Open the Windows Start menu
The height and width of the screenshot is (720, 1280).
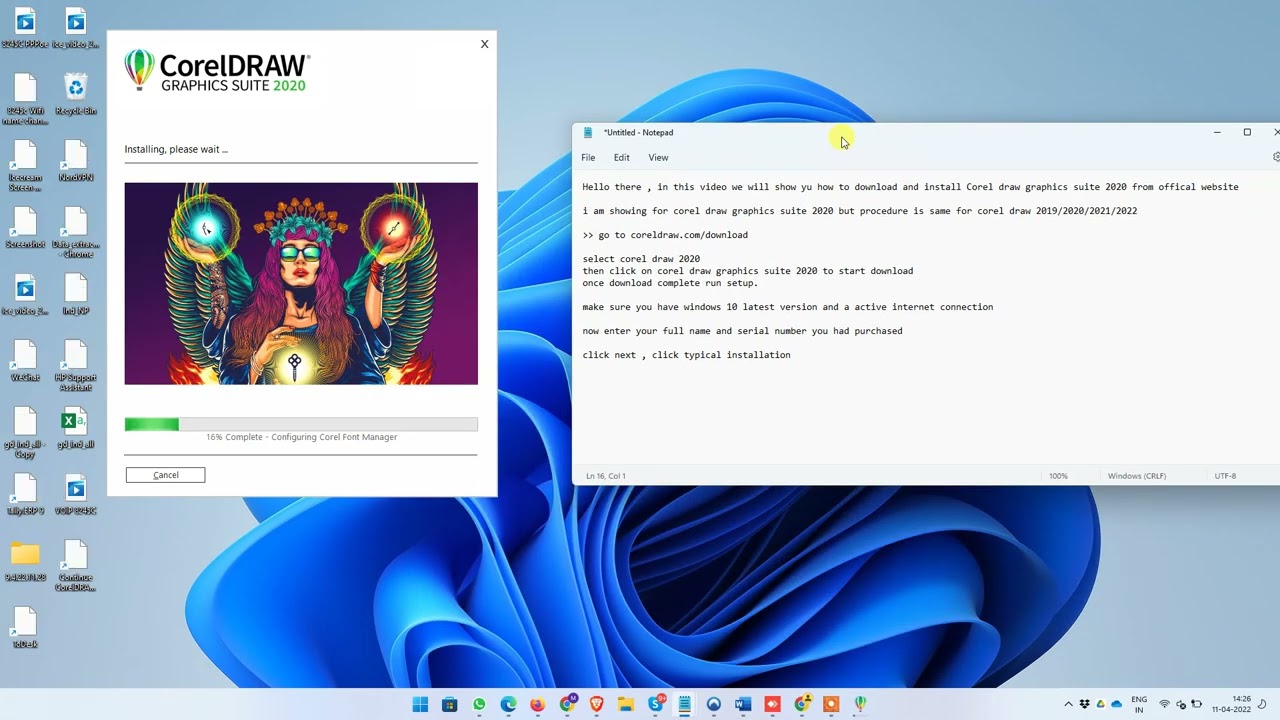pyautogui.click(x=420, y=704)
